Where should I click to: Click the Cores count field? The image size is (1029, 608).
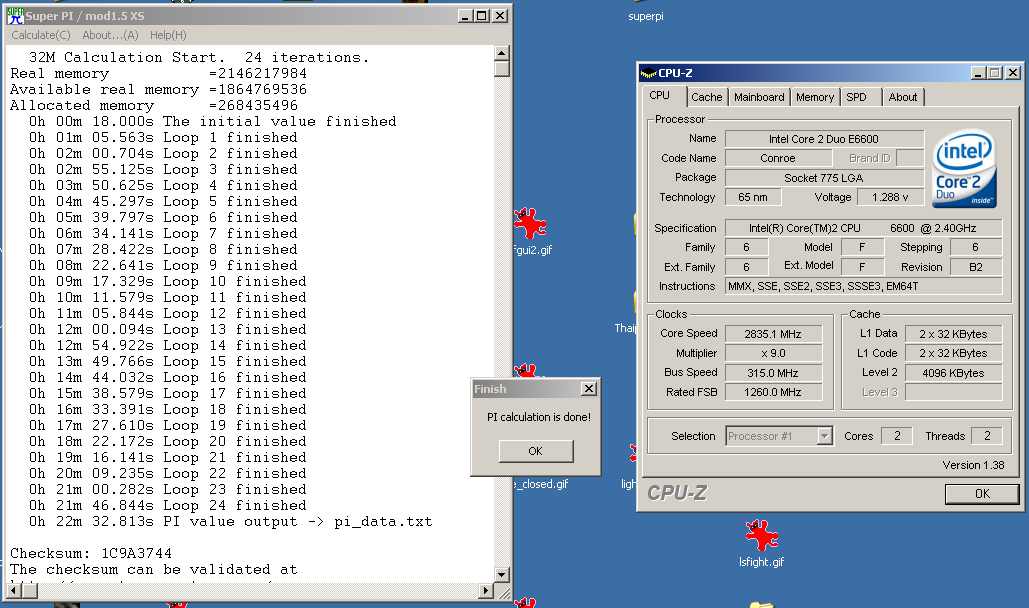[896, 436]
